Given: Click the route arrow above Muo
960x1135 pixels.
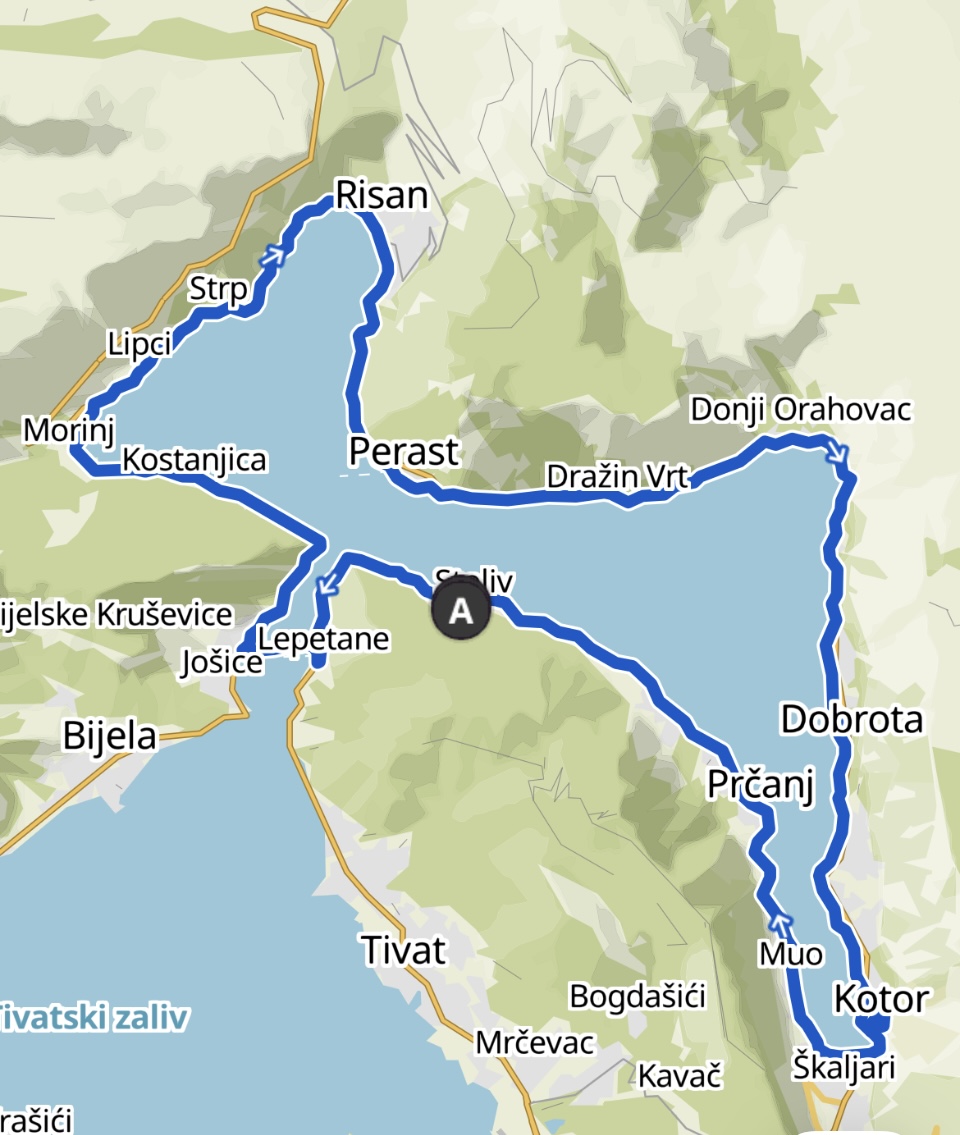Looking at the screenshot, I should coord(780,924).
